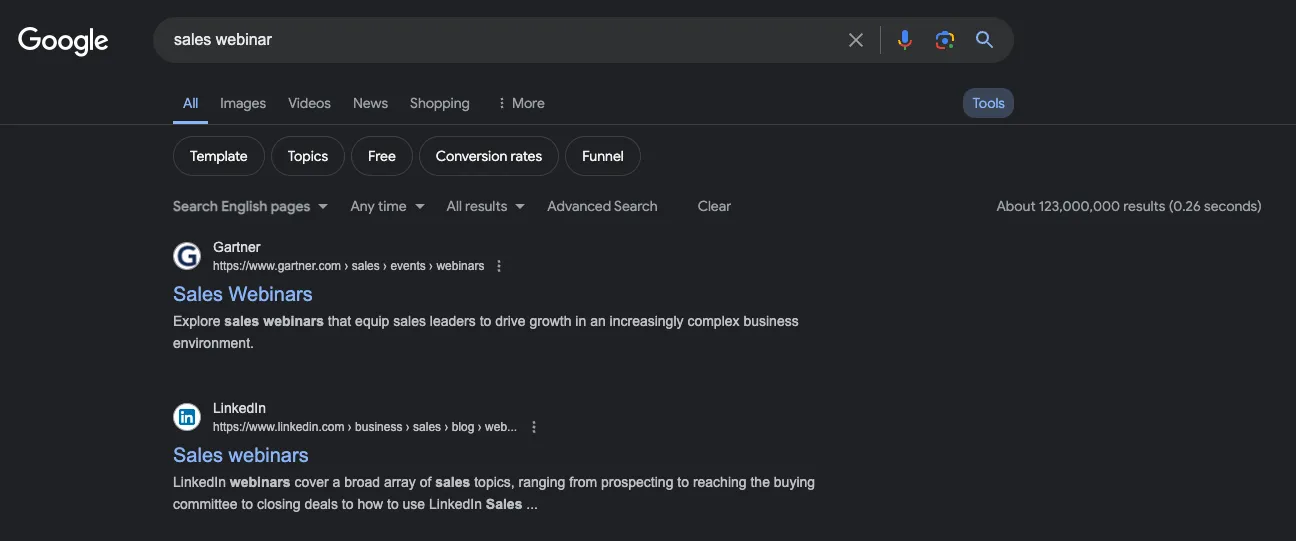The width and height of the screenshot is (1296, 541).
Task: Switch to the Images tab
Action: (243, 103)
